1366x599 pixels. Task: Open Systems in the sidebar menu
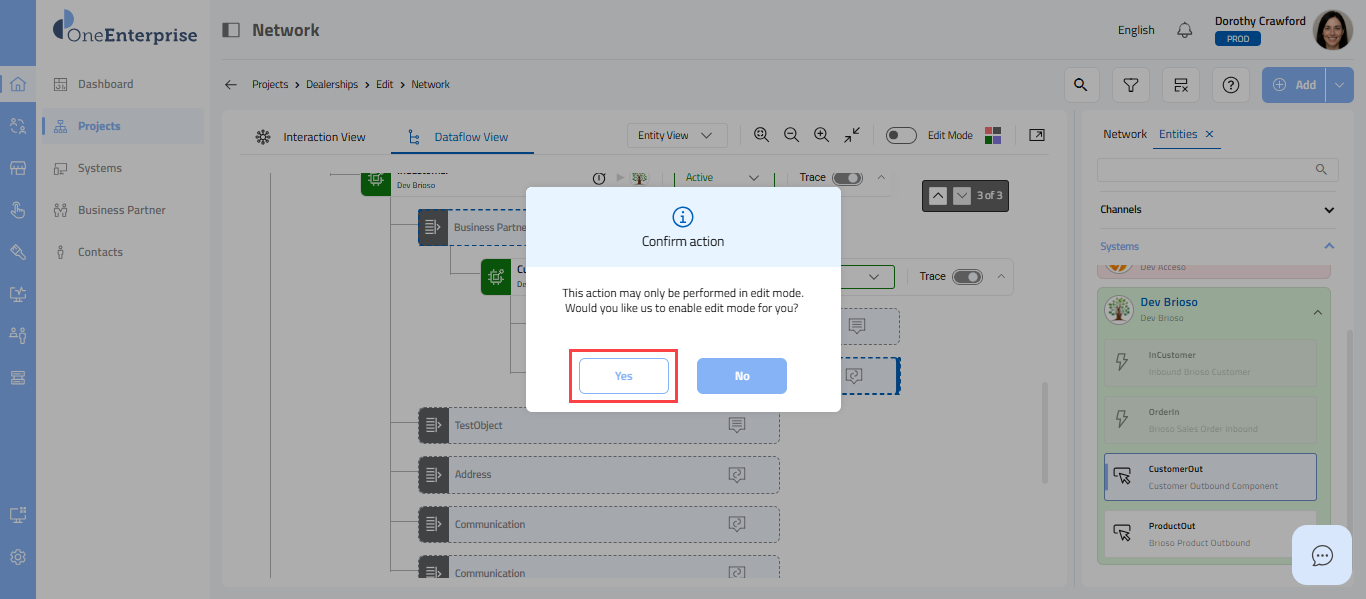100,168
